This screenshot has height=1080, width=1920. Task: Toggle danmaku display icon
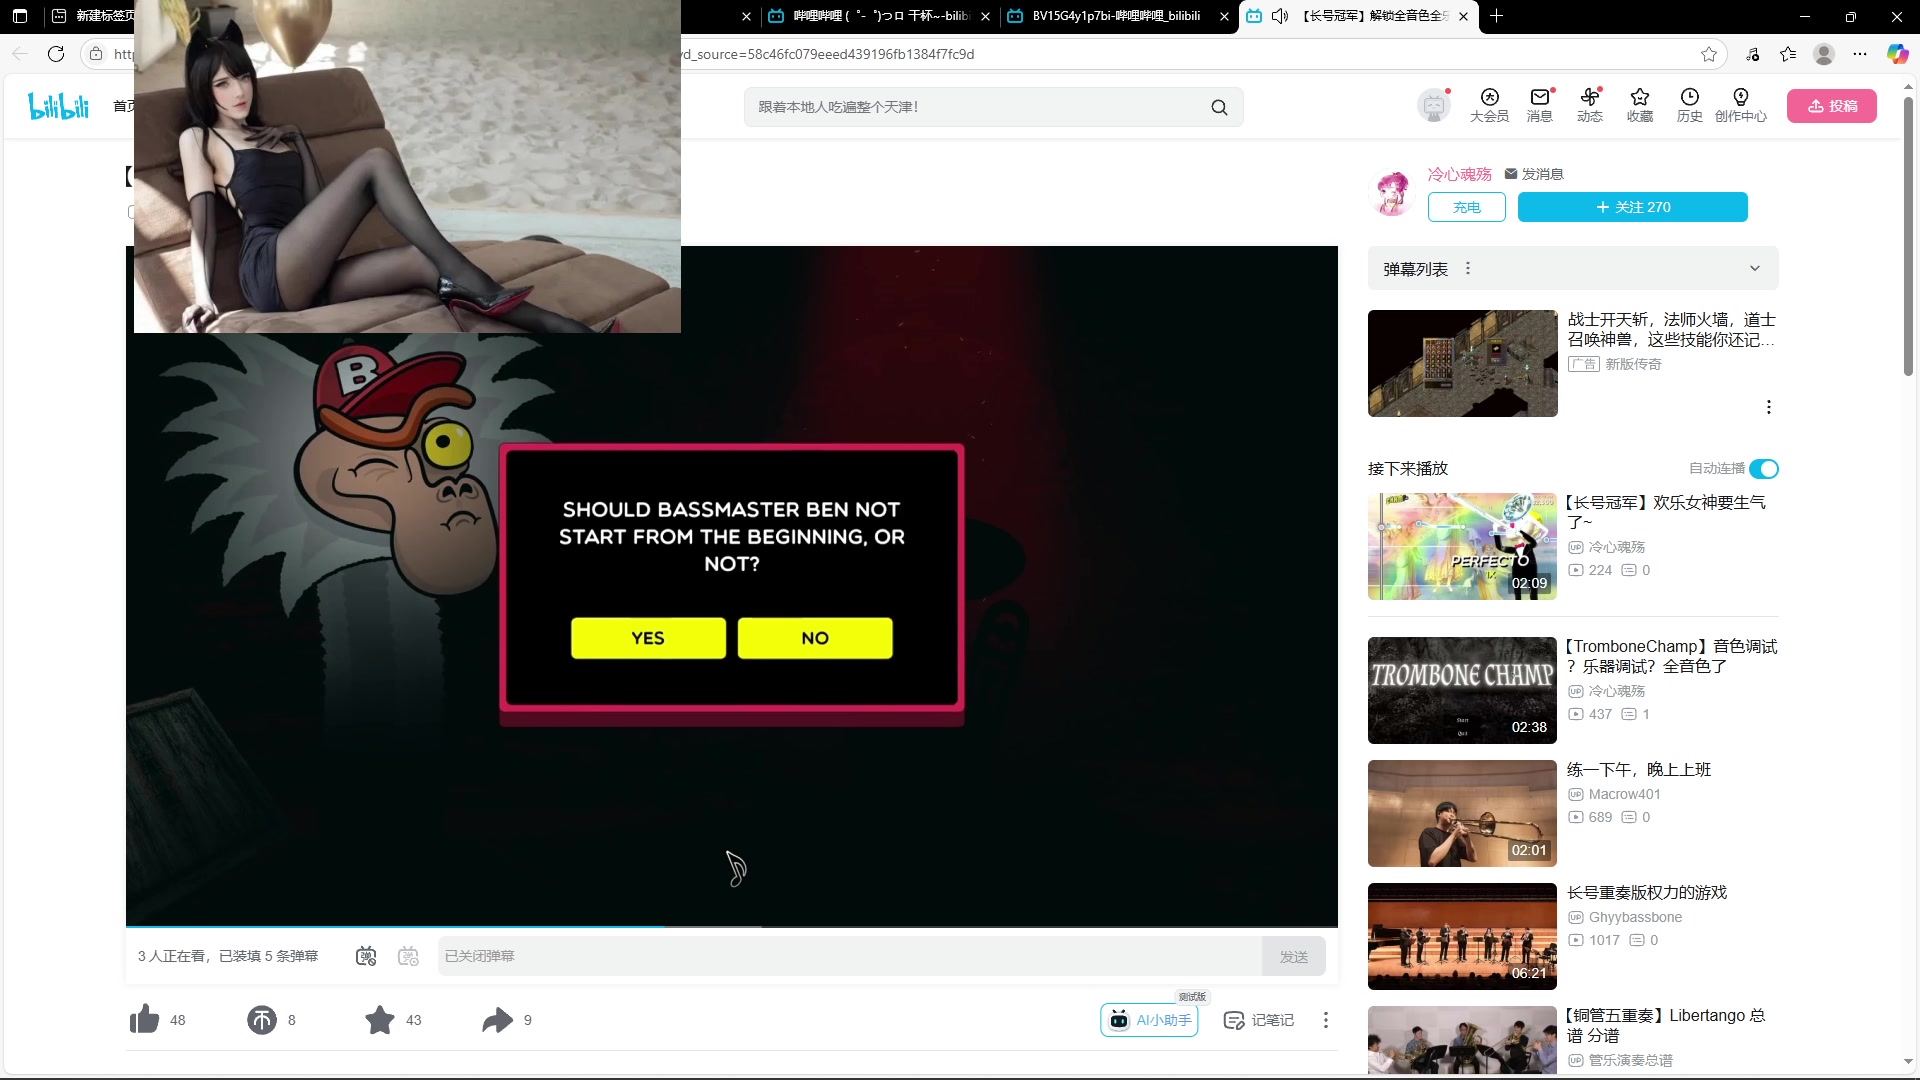pos(366,957)
